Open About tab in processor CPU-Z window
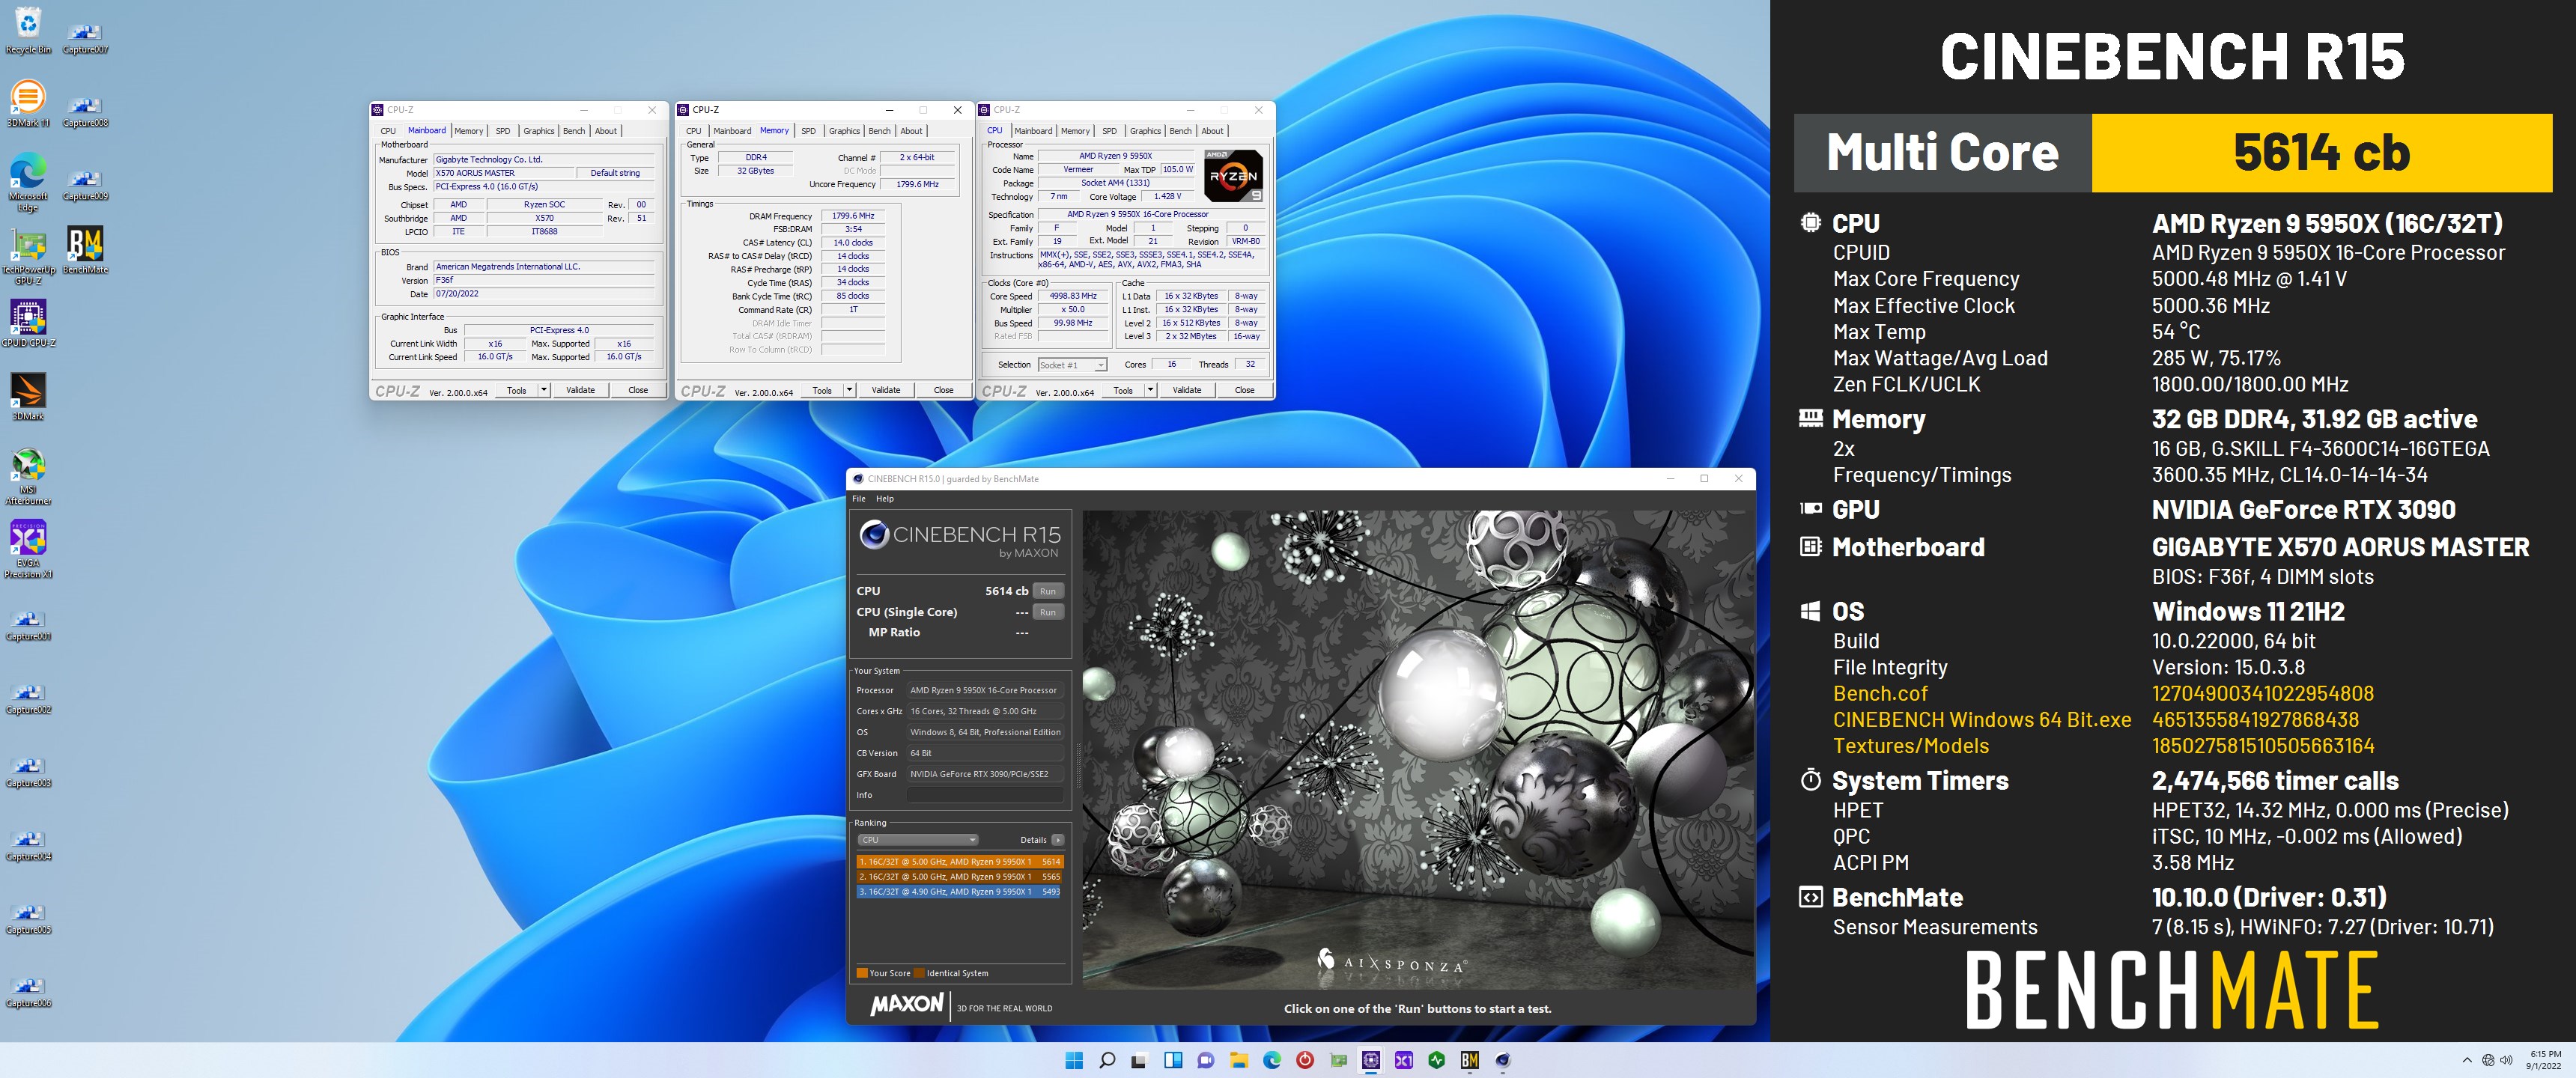 click(x=1212, y=131)
